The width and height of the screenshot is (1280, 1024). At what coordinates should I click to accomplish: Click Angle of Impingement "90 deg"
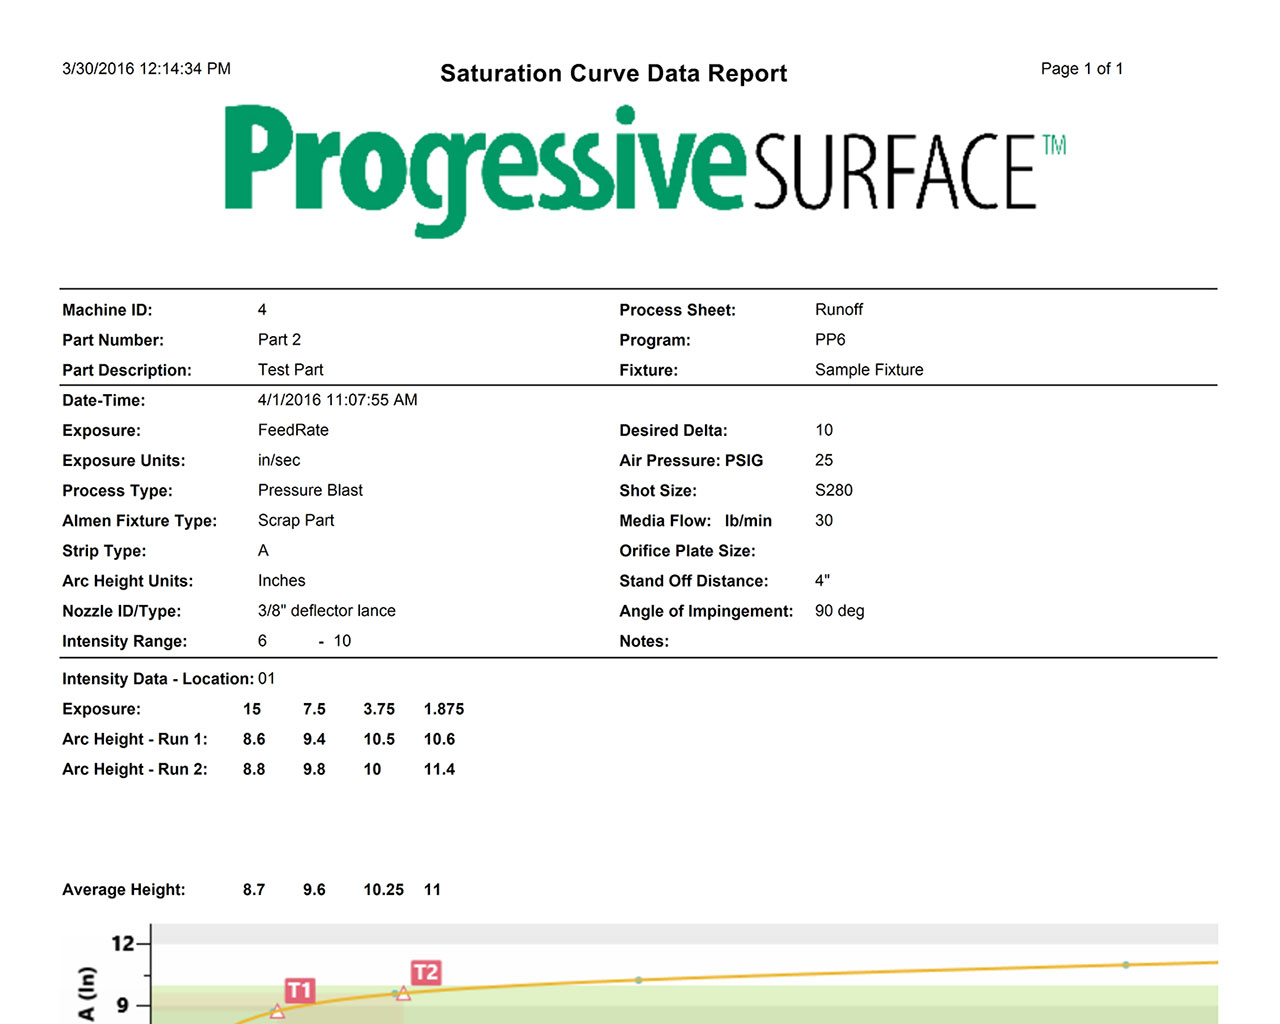click(x=839, y=610)
